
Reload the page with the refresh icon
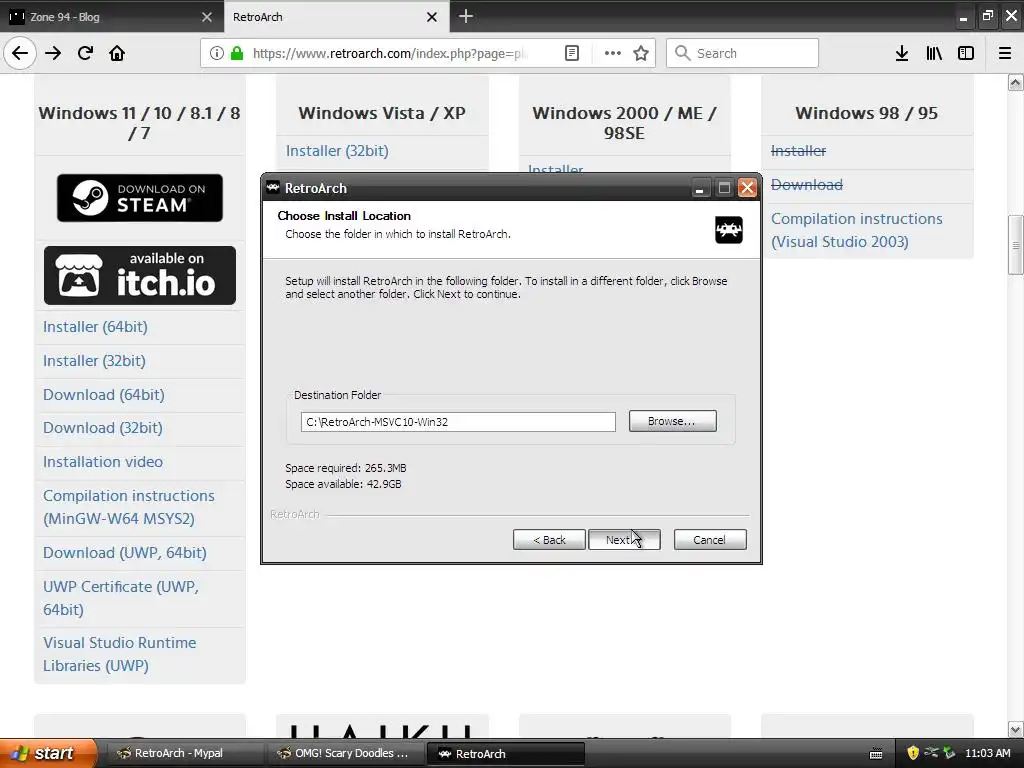pos(85,53)
